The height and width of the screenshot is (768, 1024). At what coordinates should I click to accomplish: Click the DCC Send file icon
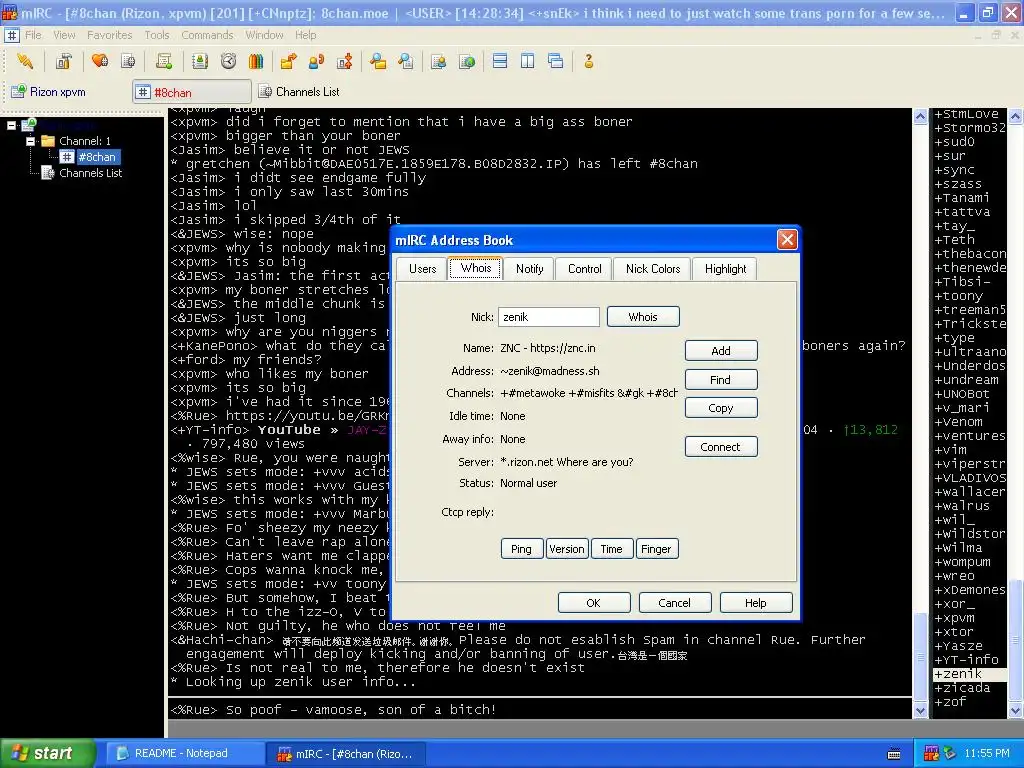pos(288,61)
